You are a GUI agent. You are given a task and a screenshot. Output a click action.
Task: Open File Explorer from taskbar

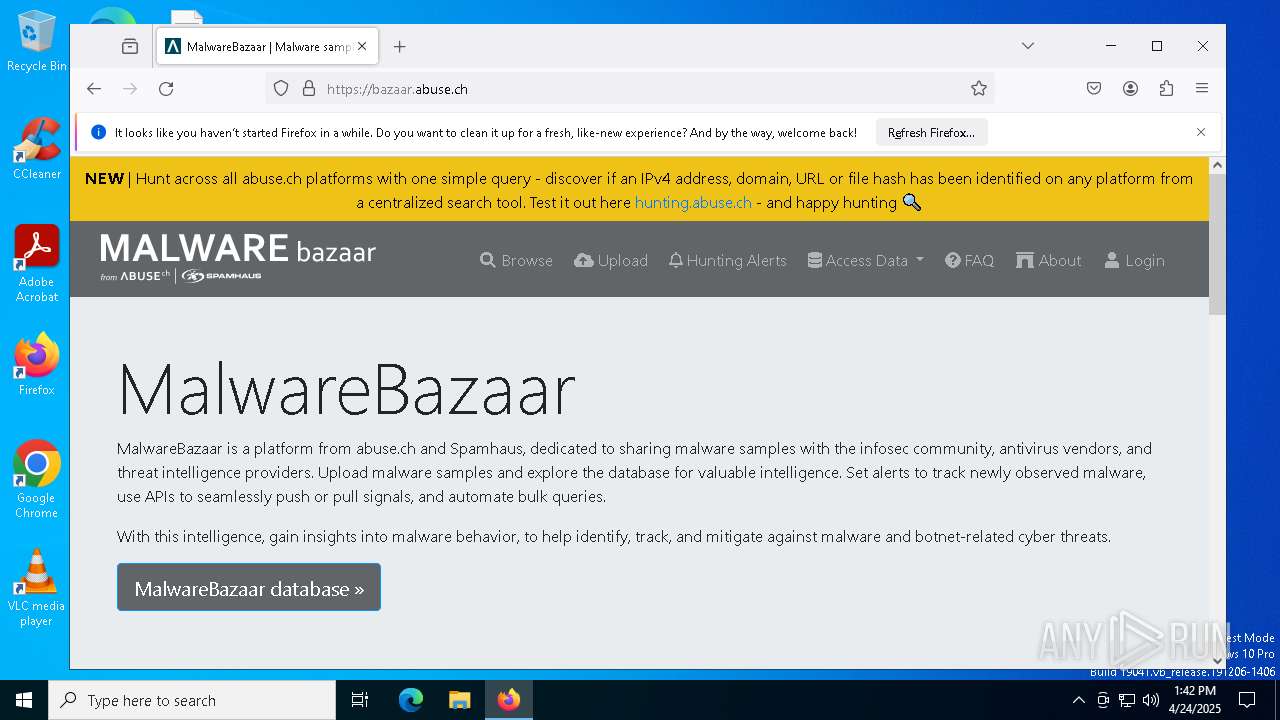(459, 700)
